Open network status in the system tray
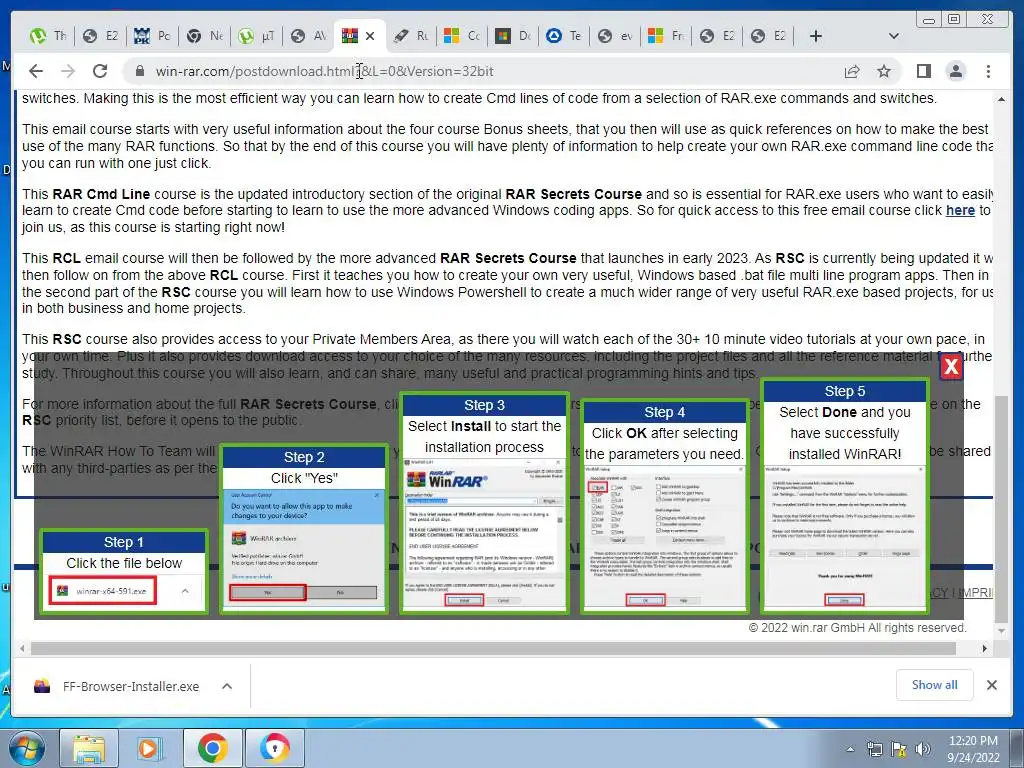Screen dimensions: 1024x768 coord(875,749)
